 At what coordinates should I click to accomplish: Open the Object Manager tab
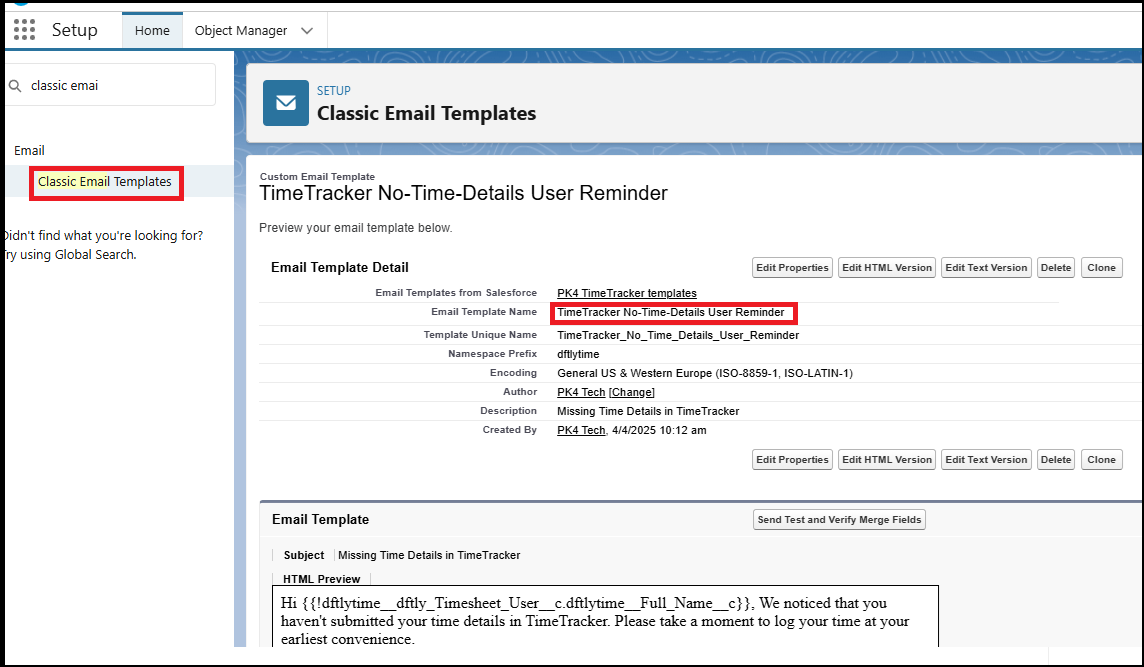[241, 31]
